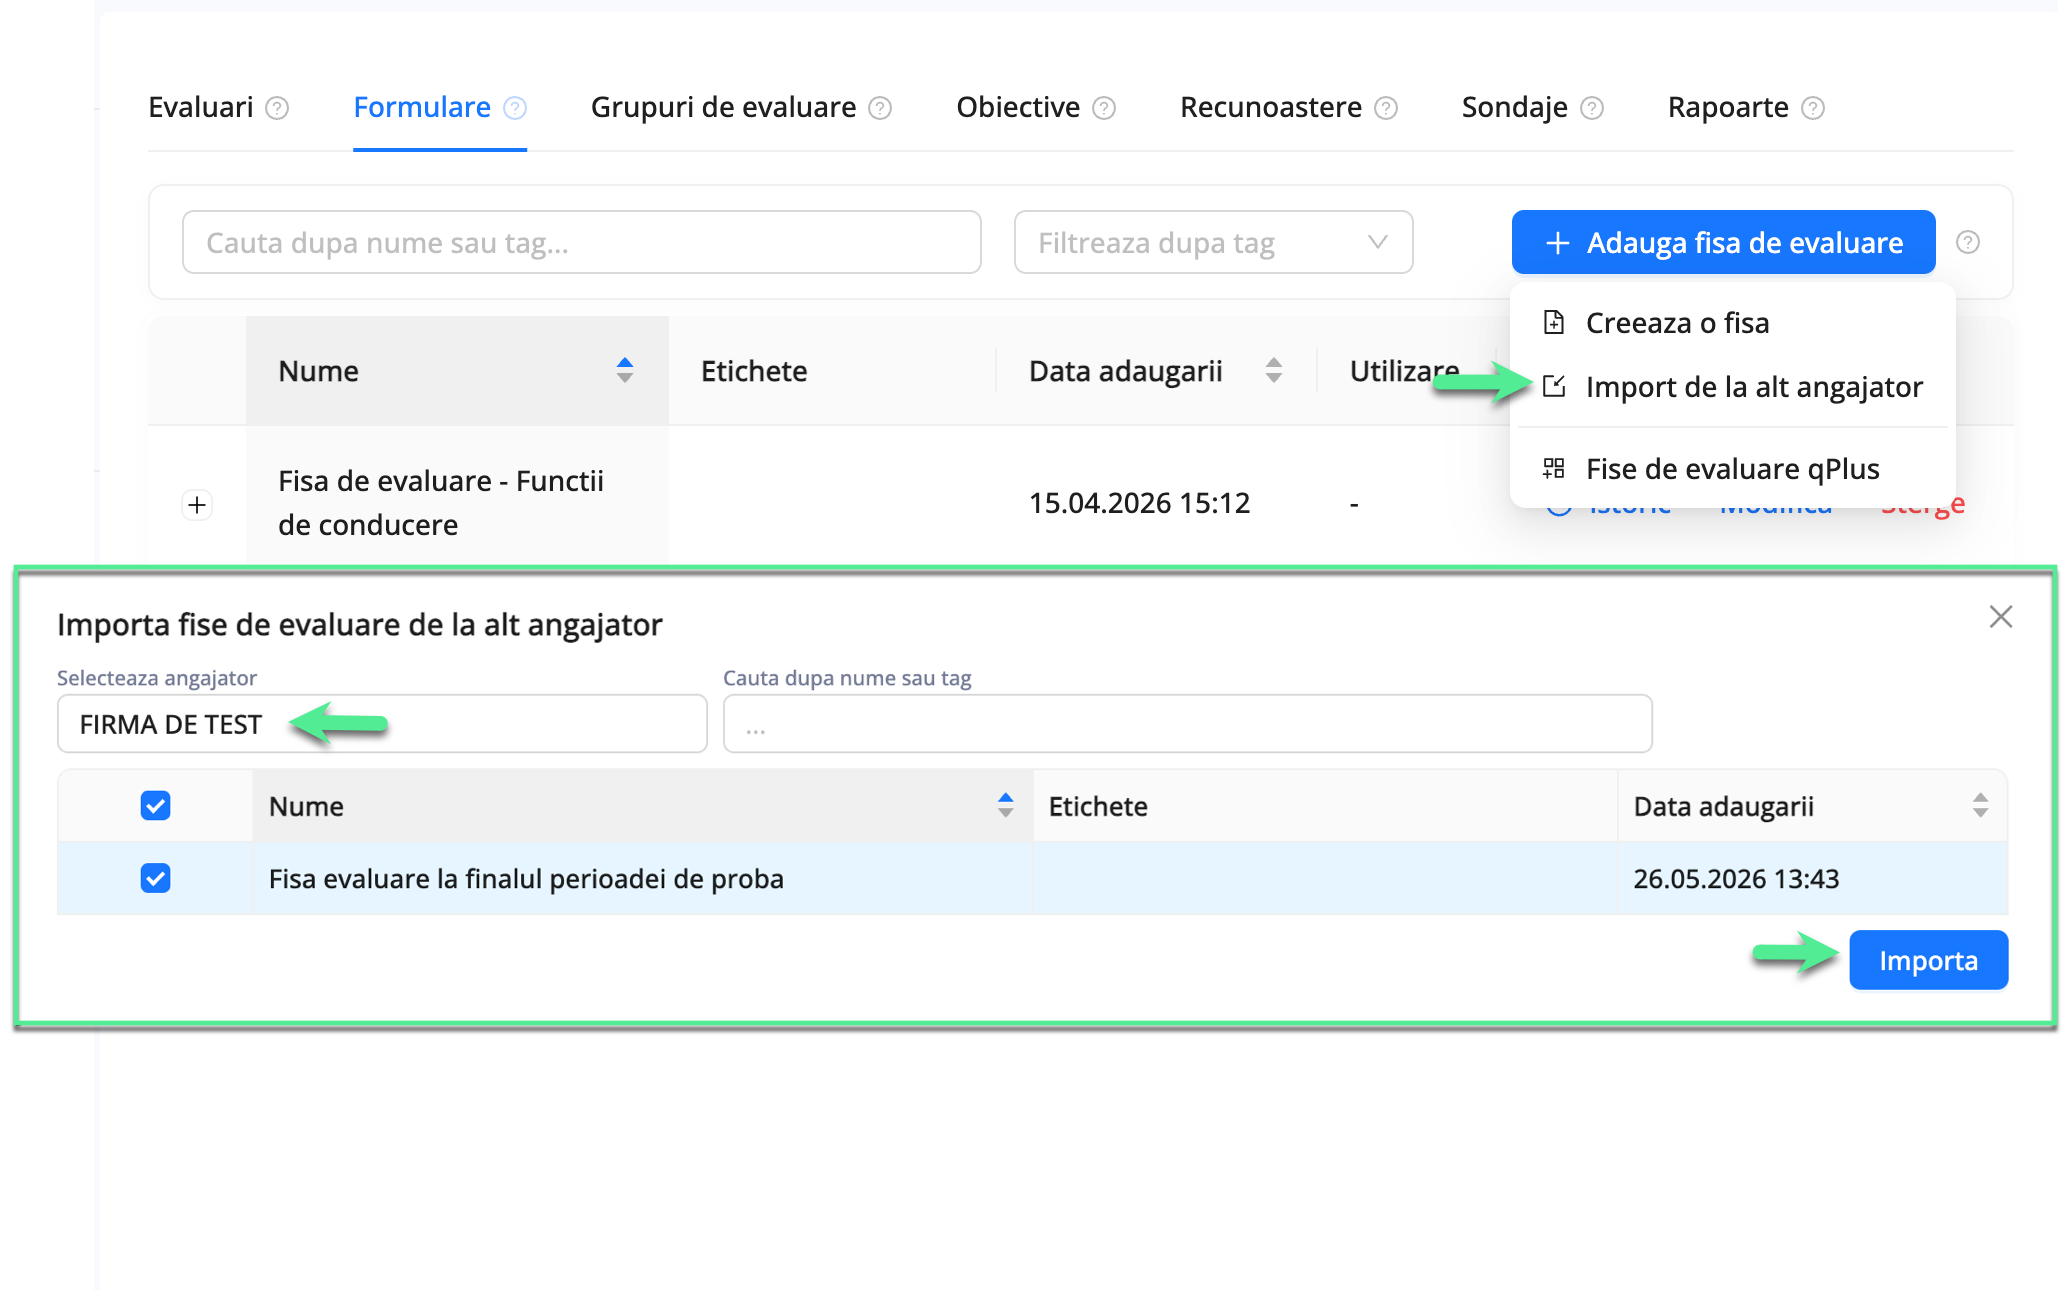Switch to Recunoastere tab
Screen dimensions: 2070x1290
pyautogui.click(x=1271, y=107)
